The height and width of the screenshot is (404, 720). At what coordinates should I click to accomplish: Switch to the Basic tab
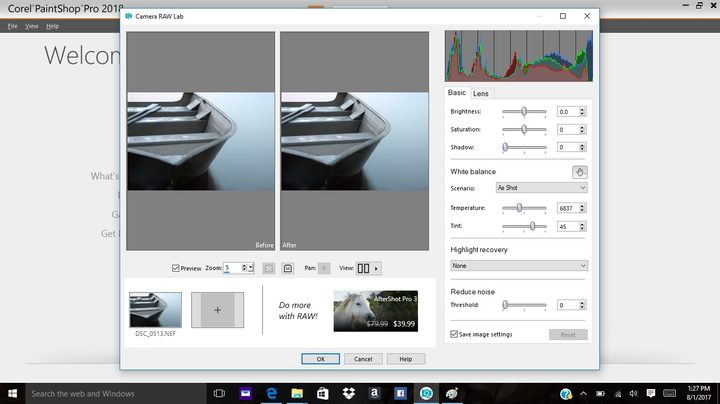pyautogui.click(x=456, y=93)
